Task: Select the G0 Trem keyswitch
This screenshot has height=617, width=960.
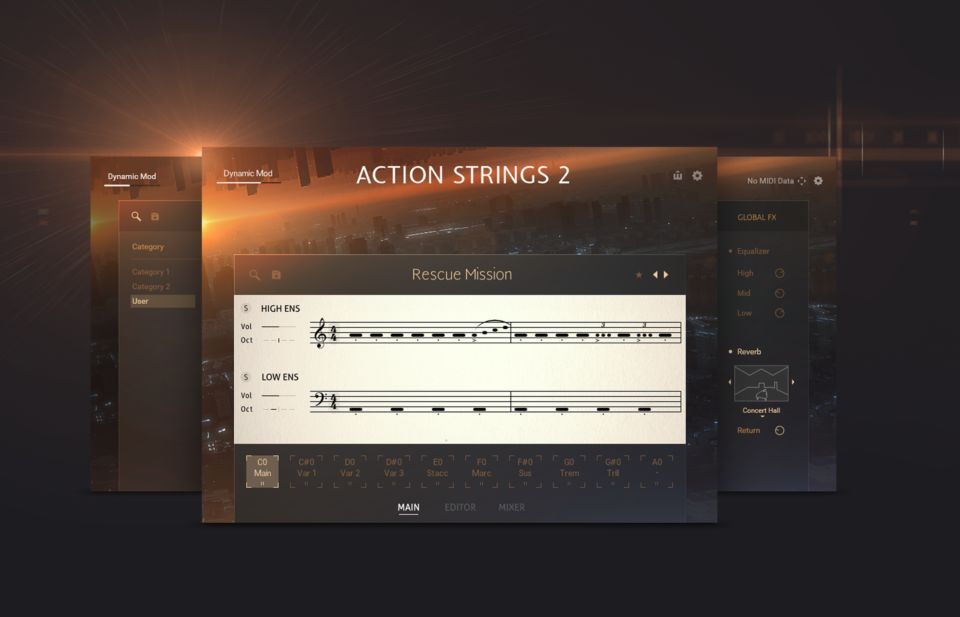Action: [569, 471]
